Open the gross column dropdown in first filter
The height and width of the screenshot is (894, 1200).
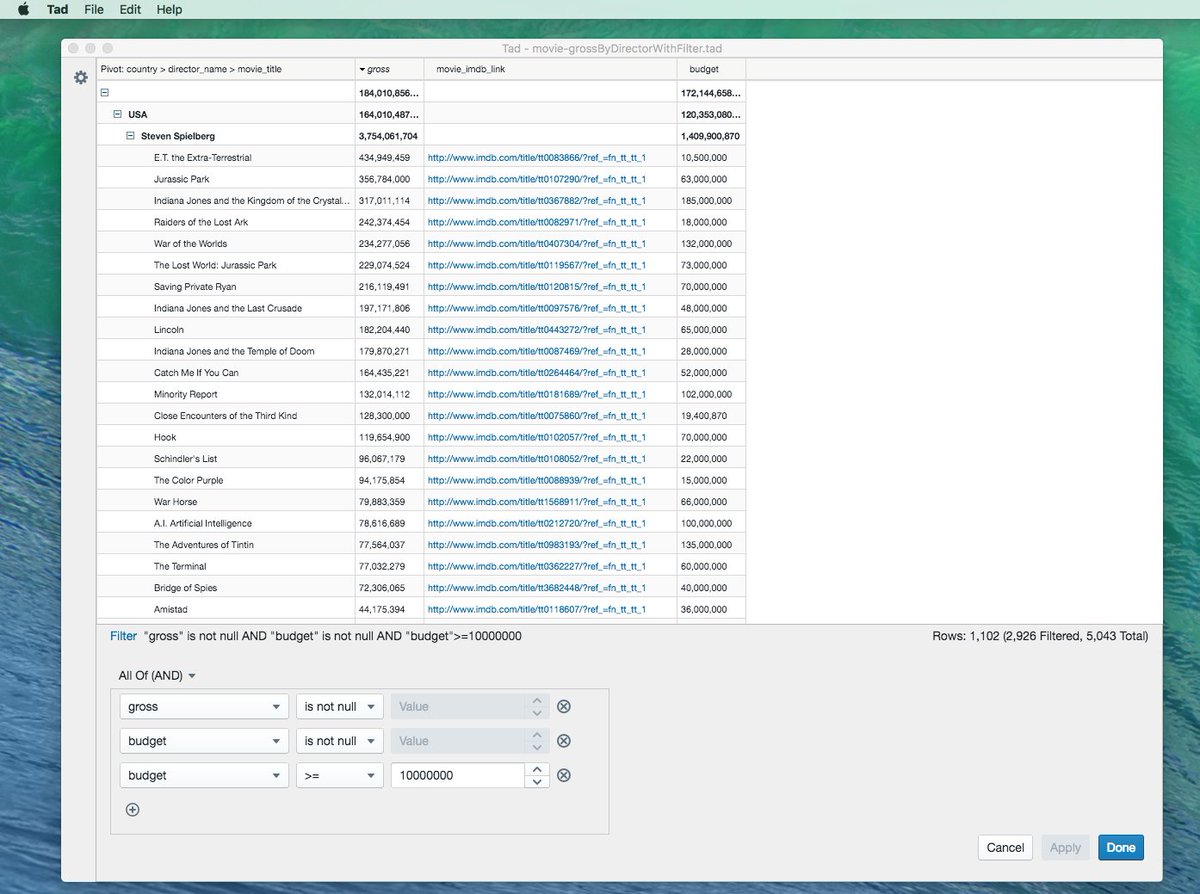coord(204,706)
